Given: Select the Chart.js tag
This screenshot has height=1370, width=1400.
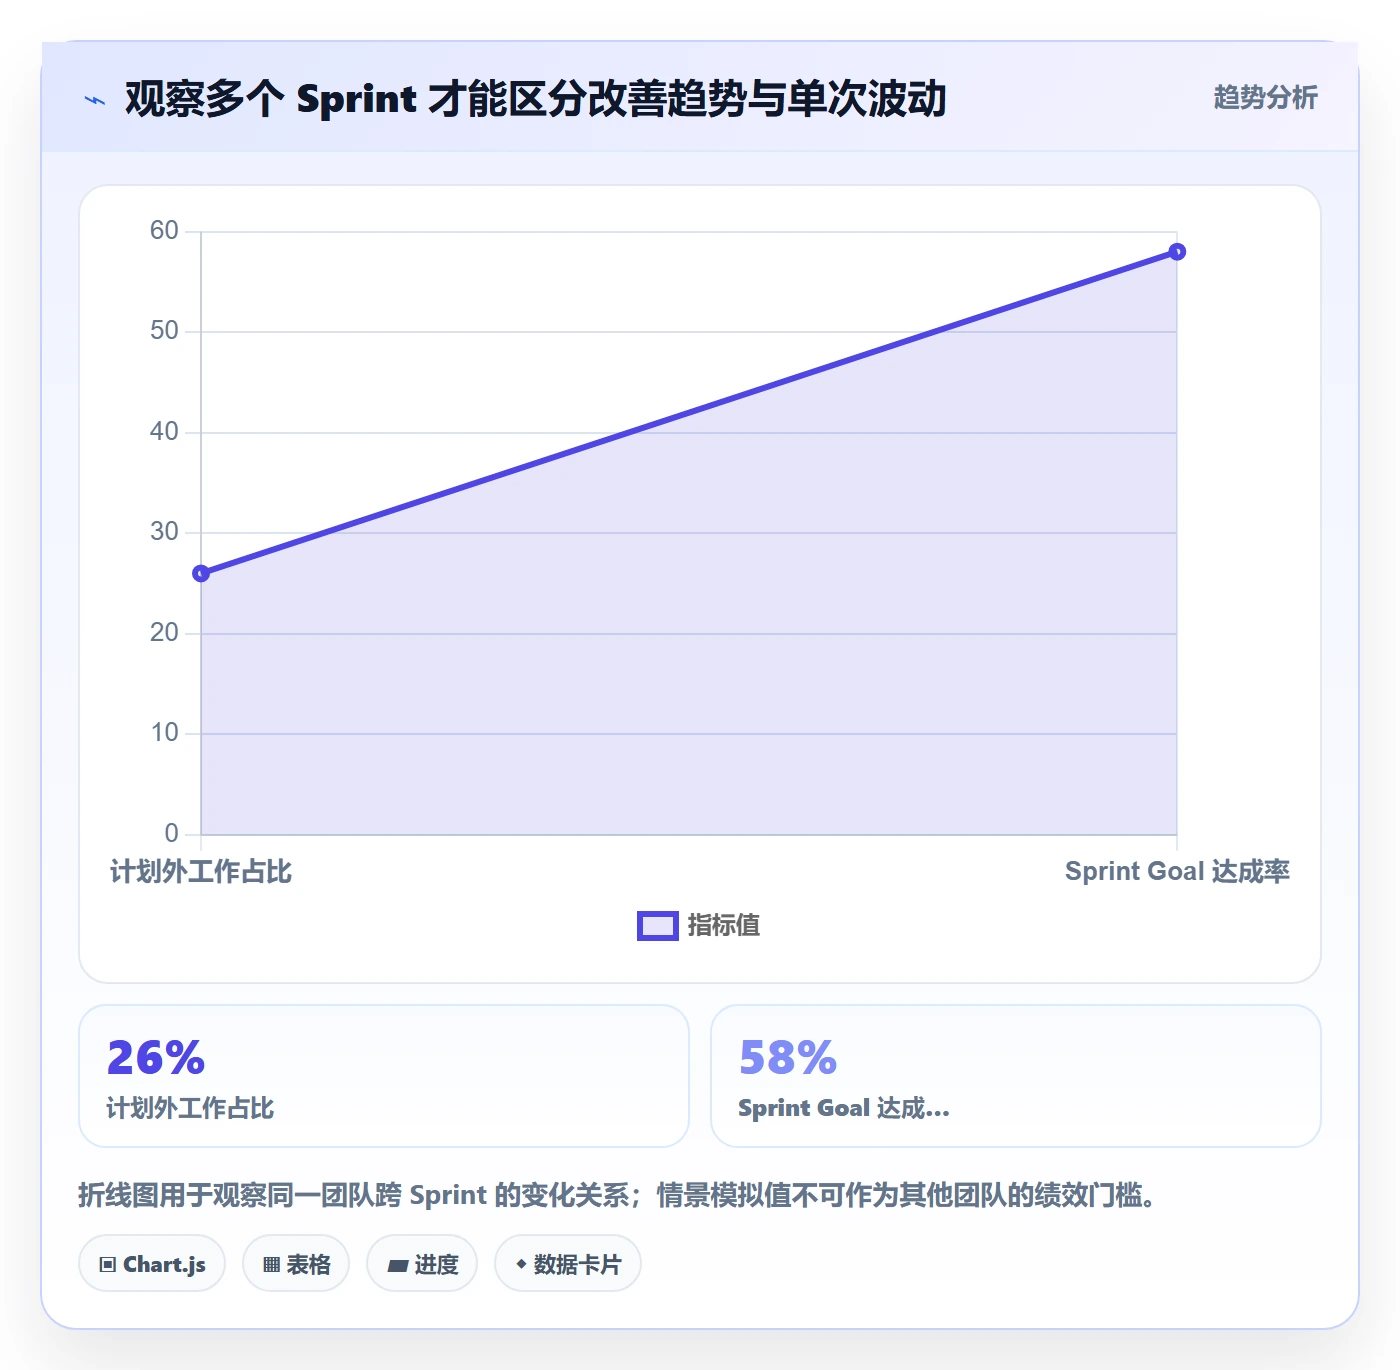Looking at the screenshot, I should pos(152,1264).
